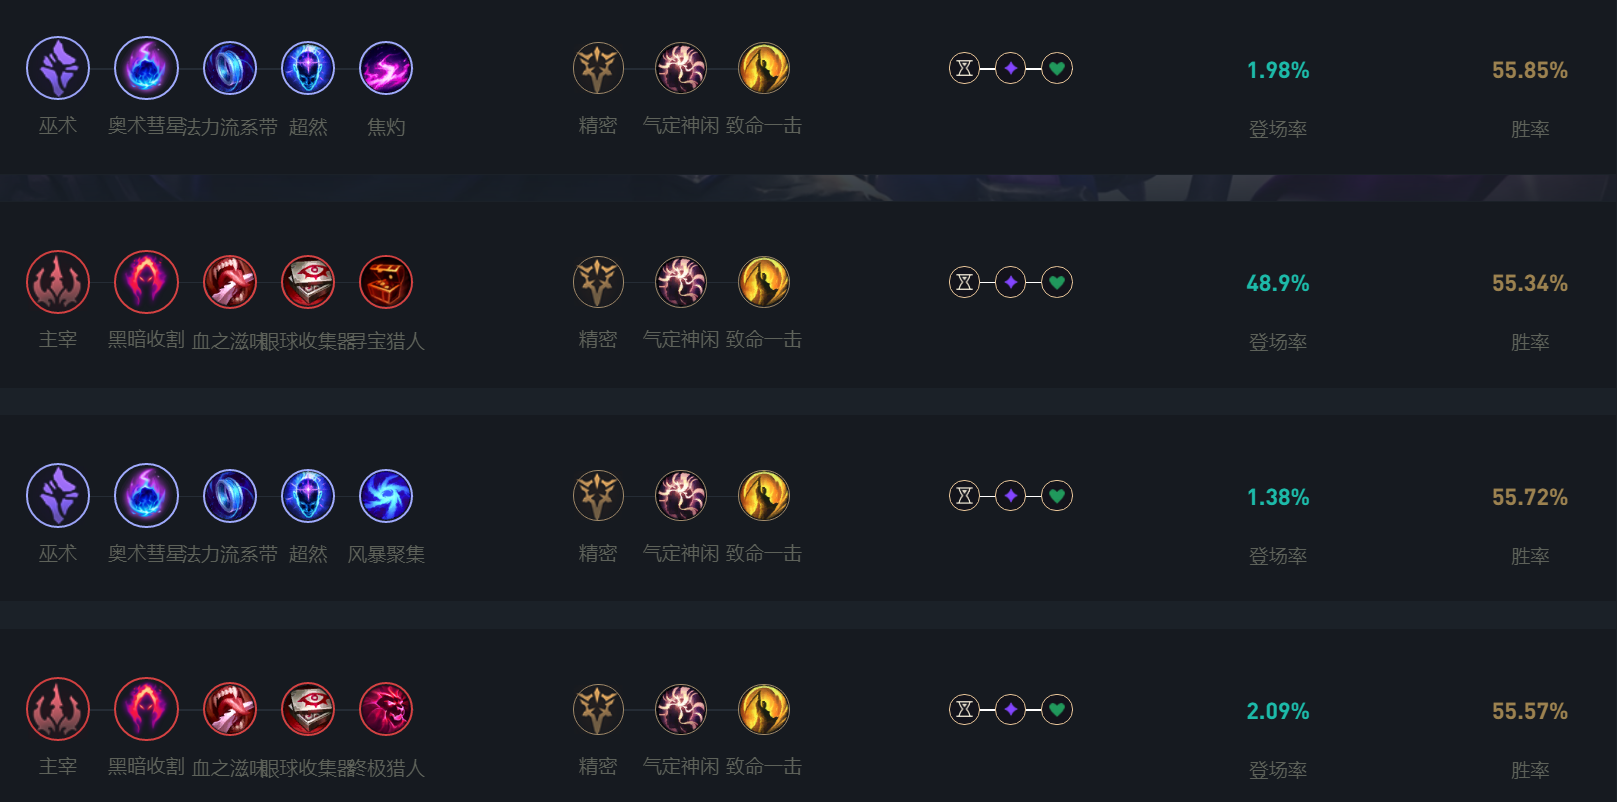This screenshot has height=802, width=1617.
Task: Click Dark Harvest icon in the 48.9% row
Action: point(146,282)
